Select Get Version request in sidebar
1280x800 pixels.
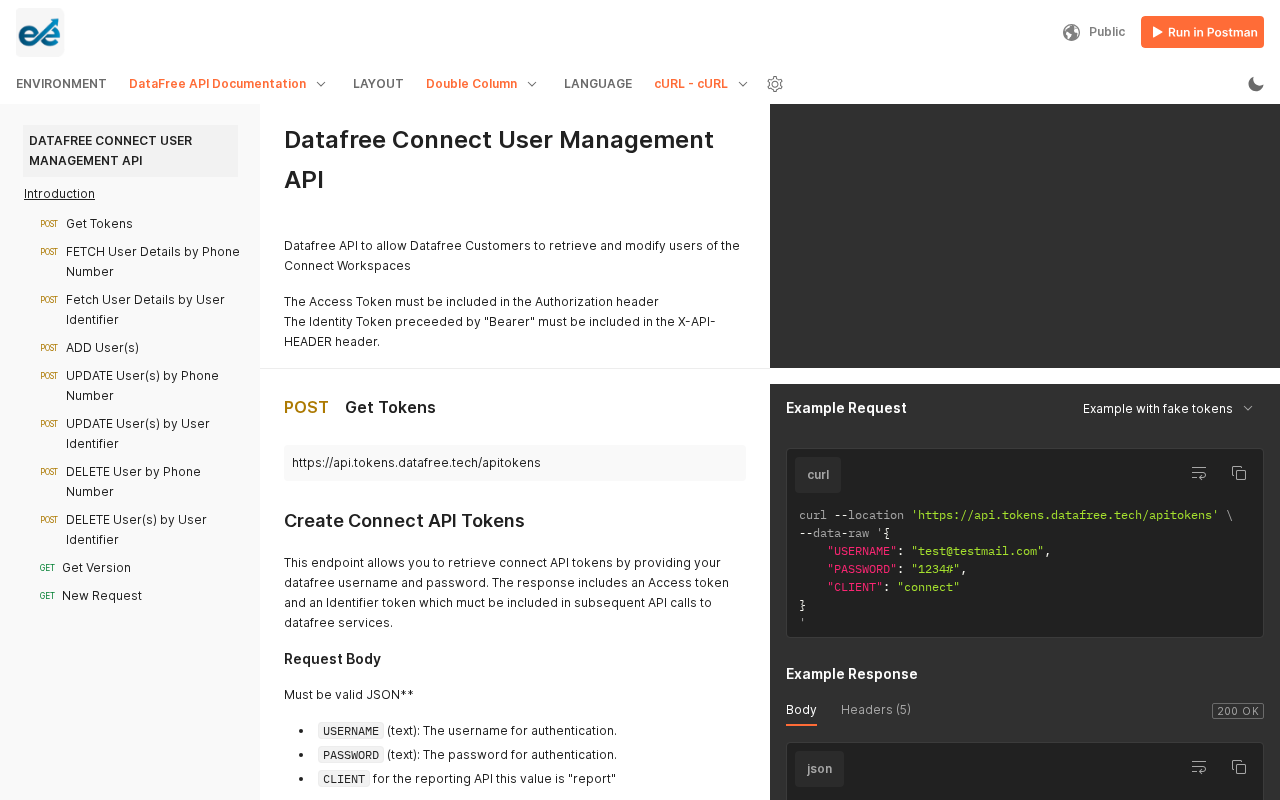click(96, 568)
